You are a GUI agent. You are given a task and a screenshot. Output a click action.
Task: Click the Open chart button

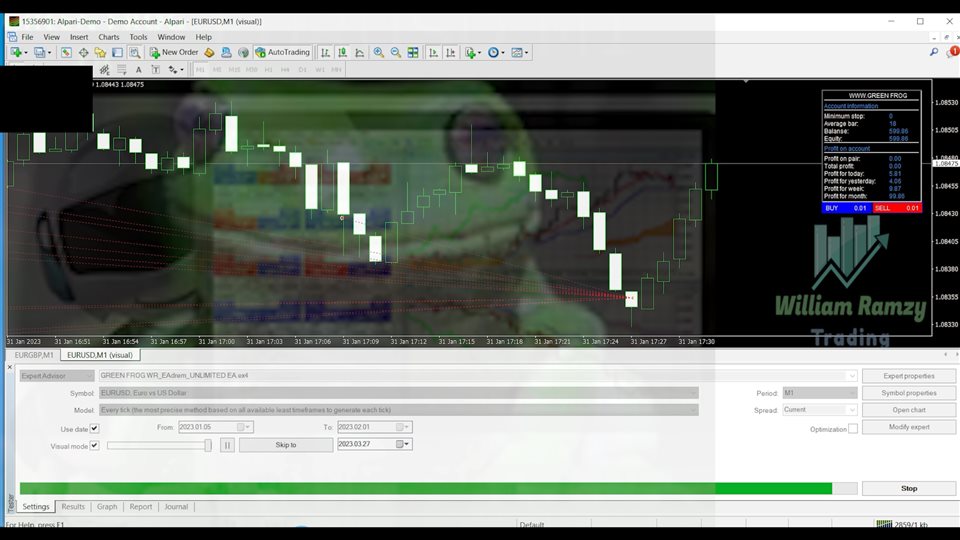pyautogui.click(x=909, y=410)
